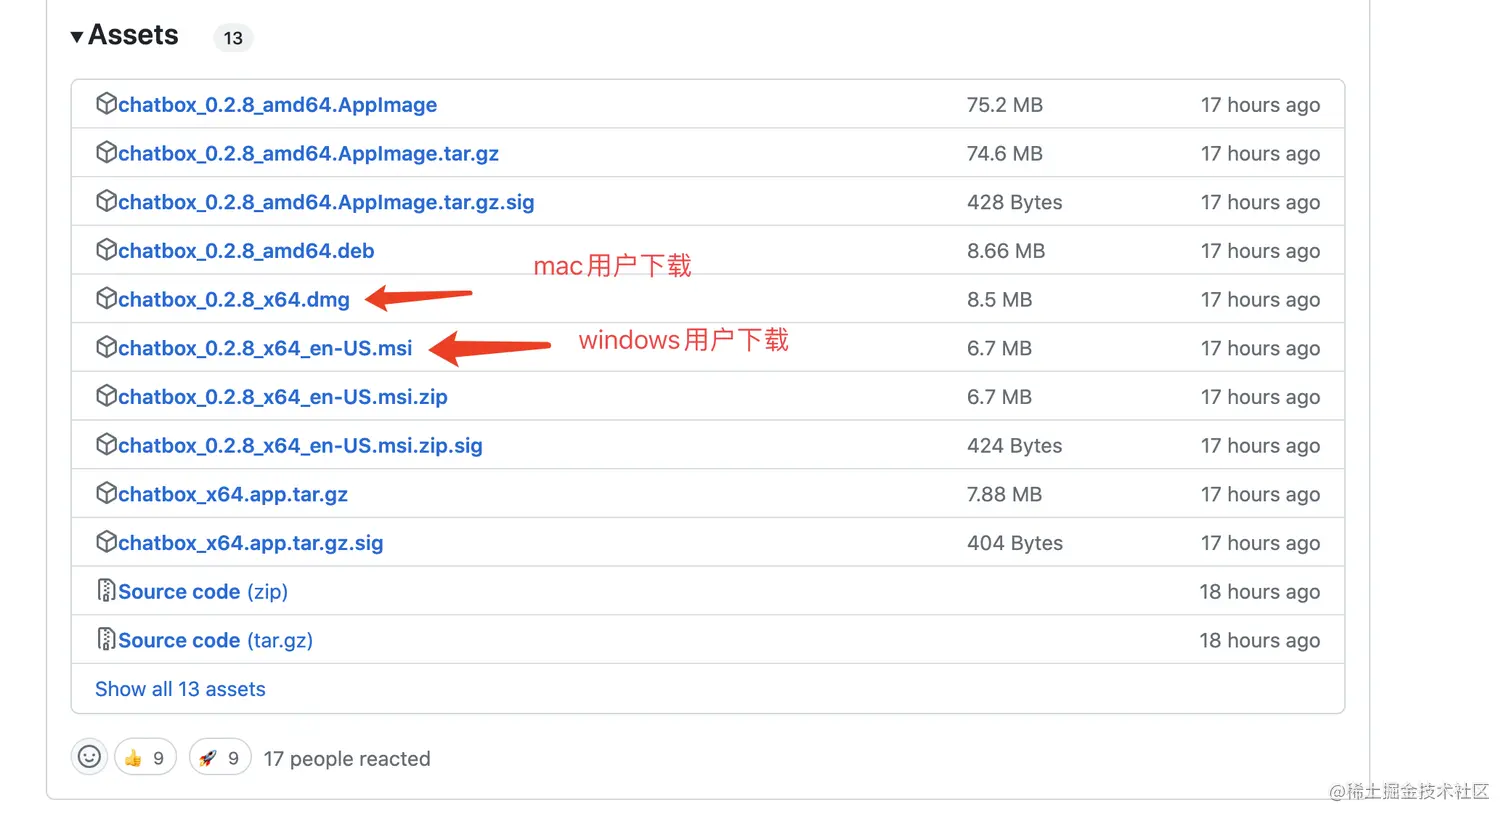This screenshot has height=824, width=1512.
Task: Toggle the thumbs-up reaction with 9
Action: click(x=145, y=758)
